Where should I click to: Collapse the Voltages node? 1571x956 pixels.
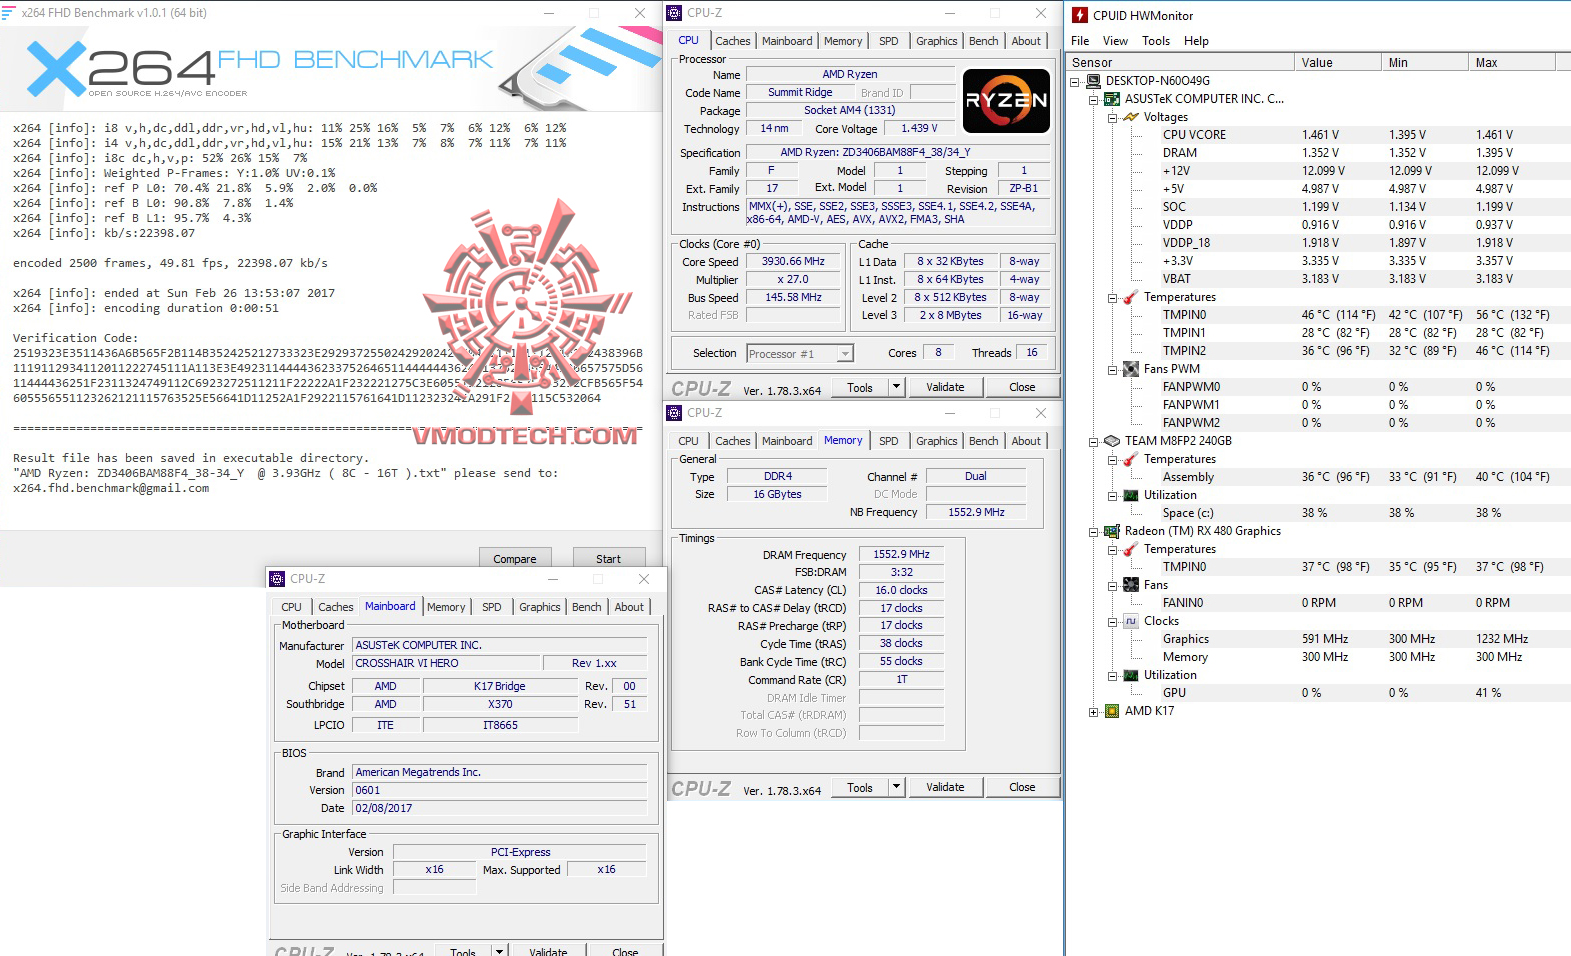tap(1113, 117)
